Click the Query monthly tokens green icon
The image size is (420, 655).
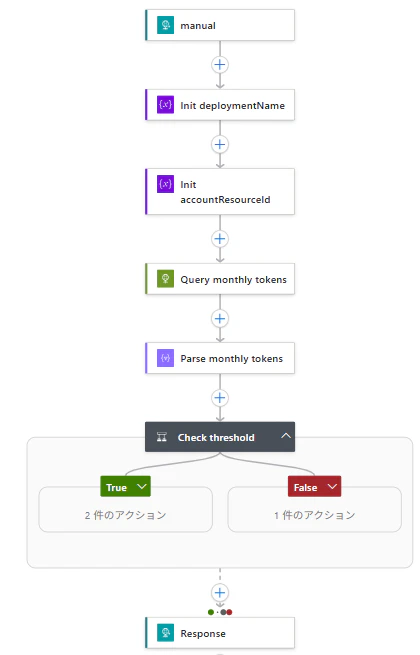coord(165,279)
